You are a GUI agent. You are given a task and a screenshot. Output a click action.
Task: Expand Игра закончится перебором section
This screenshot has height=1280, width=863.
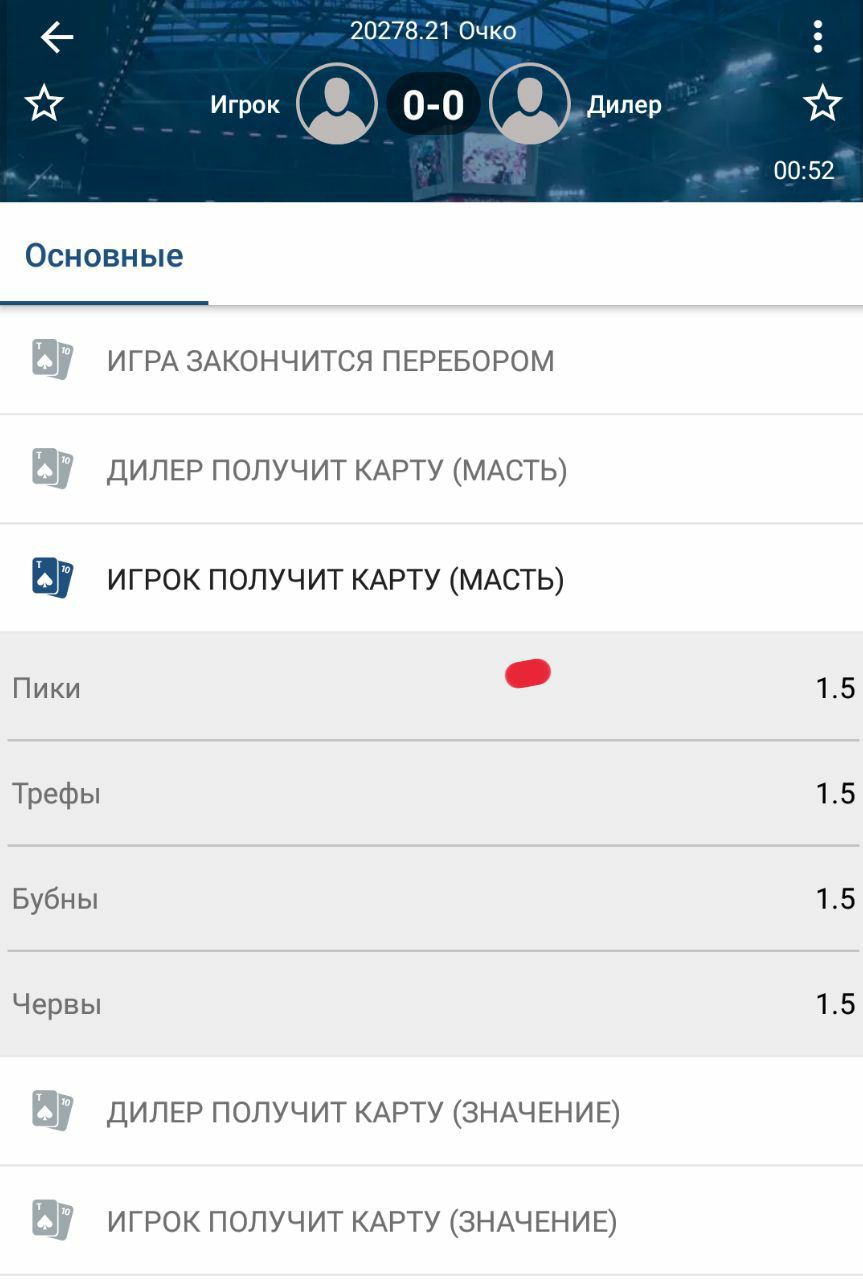[x=330, y=361]
